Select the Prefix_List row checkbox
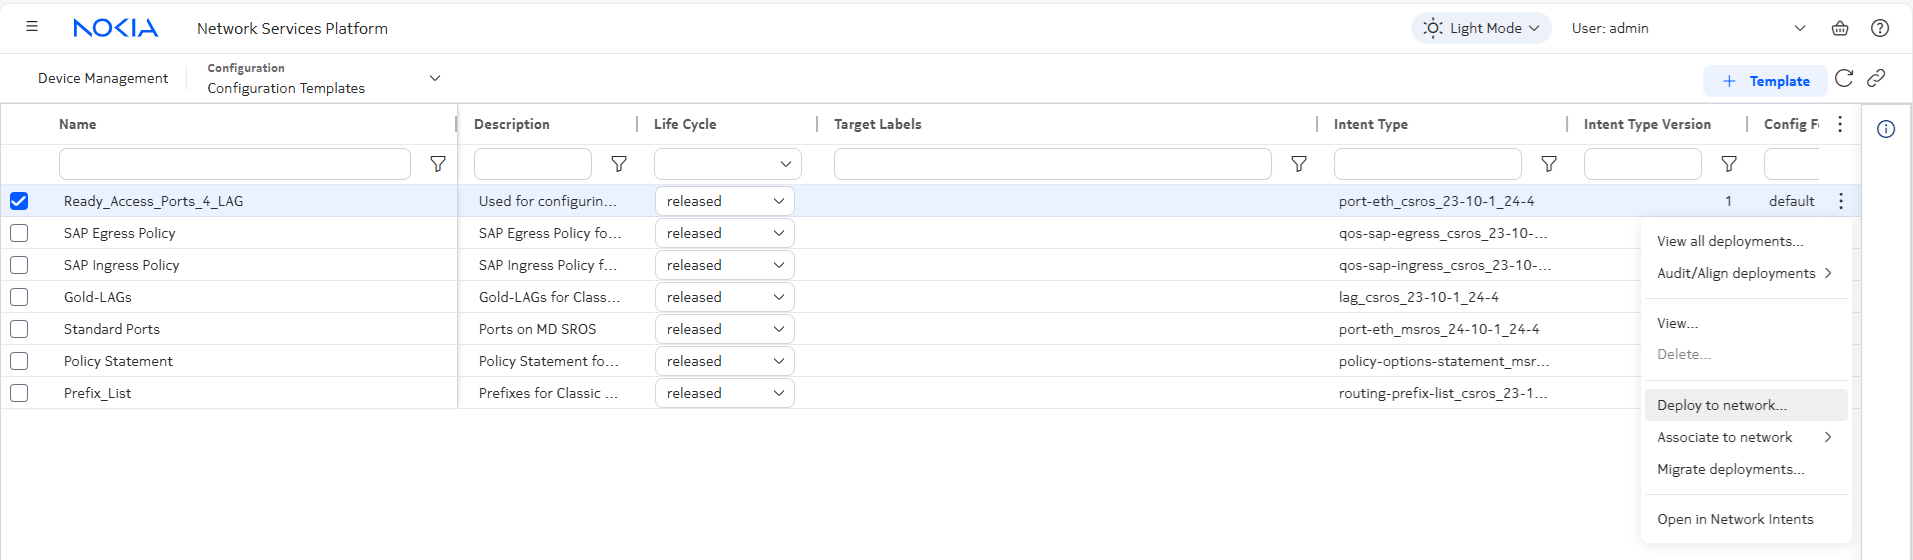 [x=19, y=393]
